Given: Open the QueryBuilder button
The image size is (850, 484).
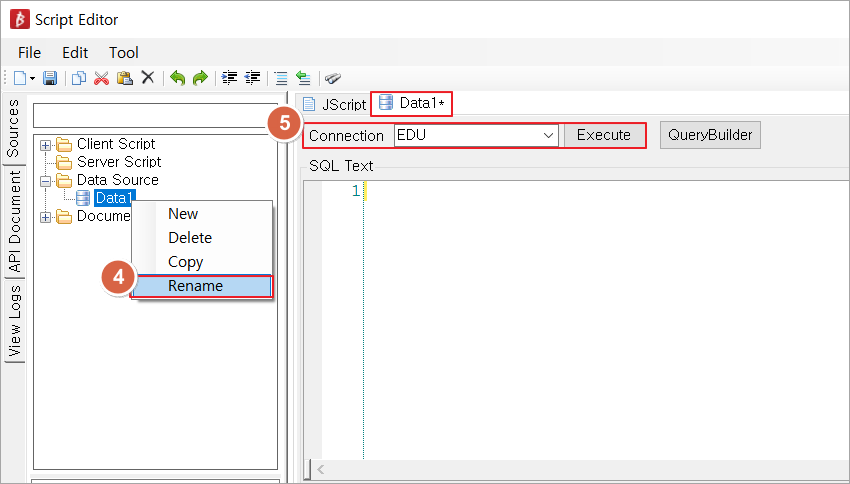Looking at the screenshot, I should tap(710, 135).
